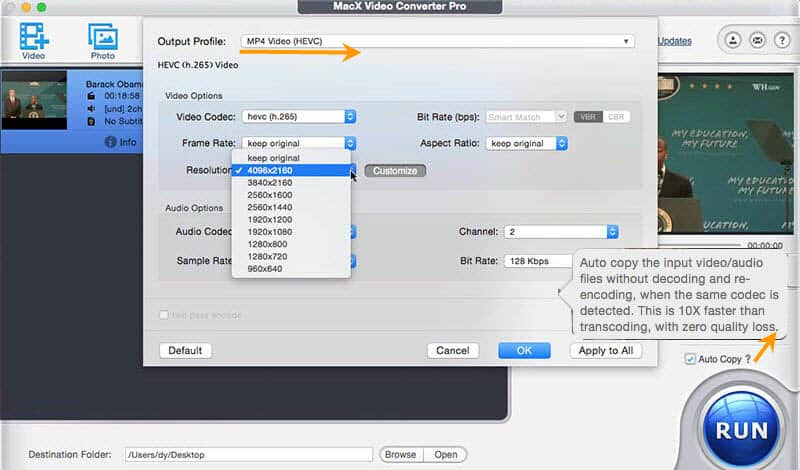Click the video preview pane

pyautogui.click(x=726, y=153)
